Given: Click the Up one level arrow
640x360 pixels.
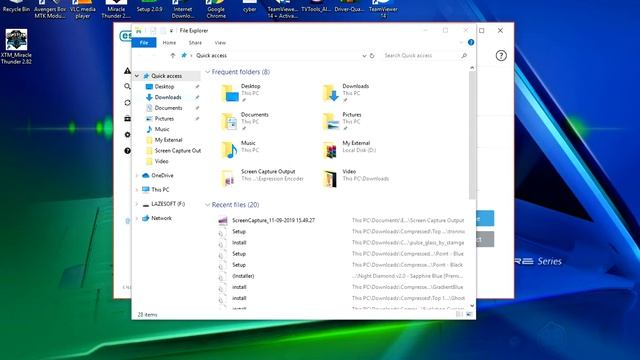Looking at the screenshot, I should coord(173,56).
